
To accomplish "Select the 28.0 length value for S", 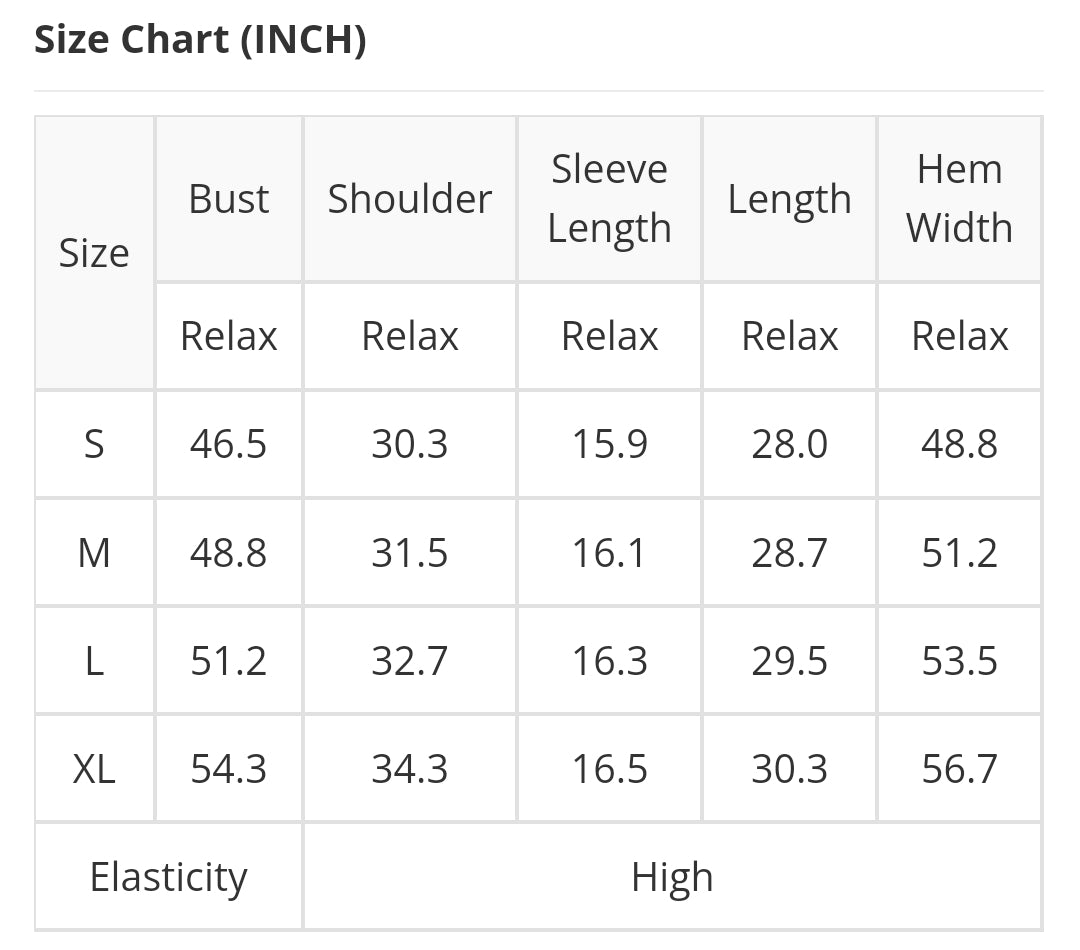I will 789,444.
